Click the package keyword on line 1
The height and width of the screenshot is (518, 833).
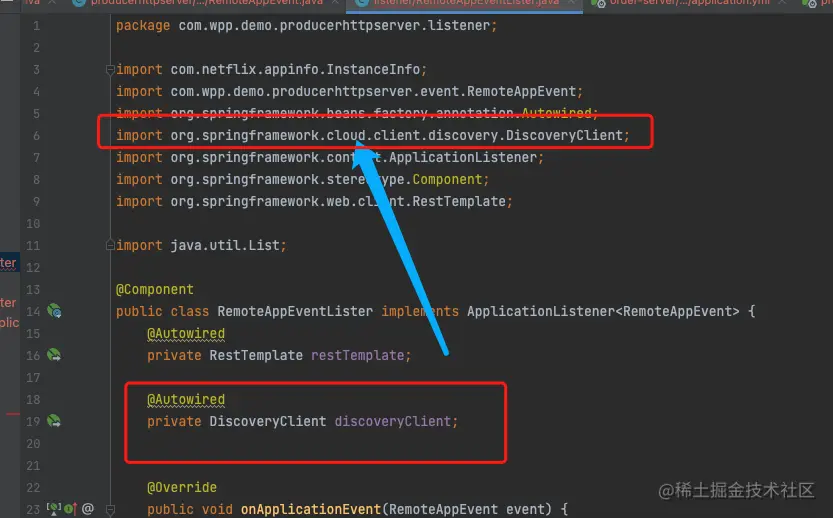point(143,26)
